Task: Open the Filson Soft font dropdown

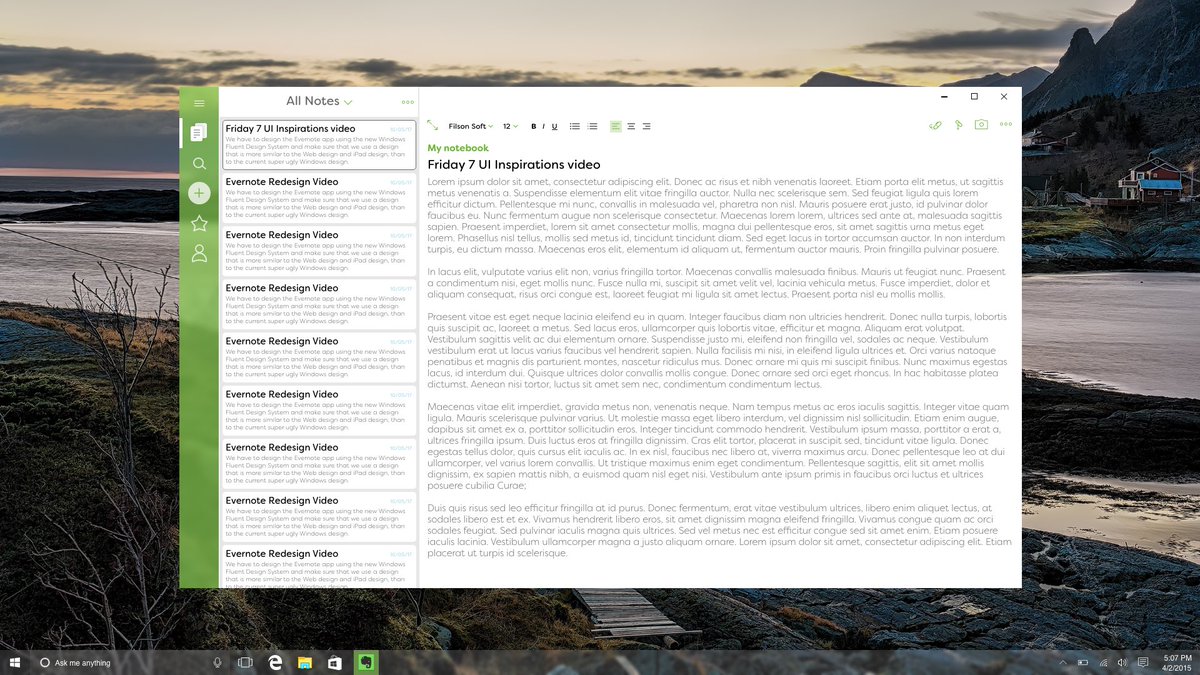Action: [x=471, y=126]
